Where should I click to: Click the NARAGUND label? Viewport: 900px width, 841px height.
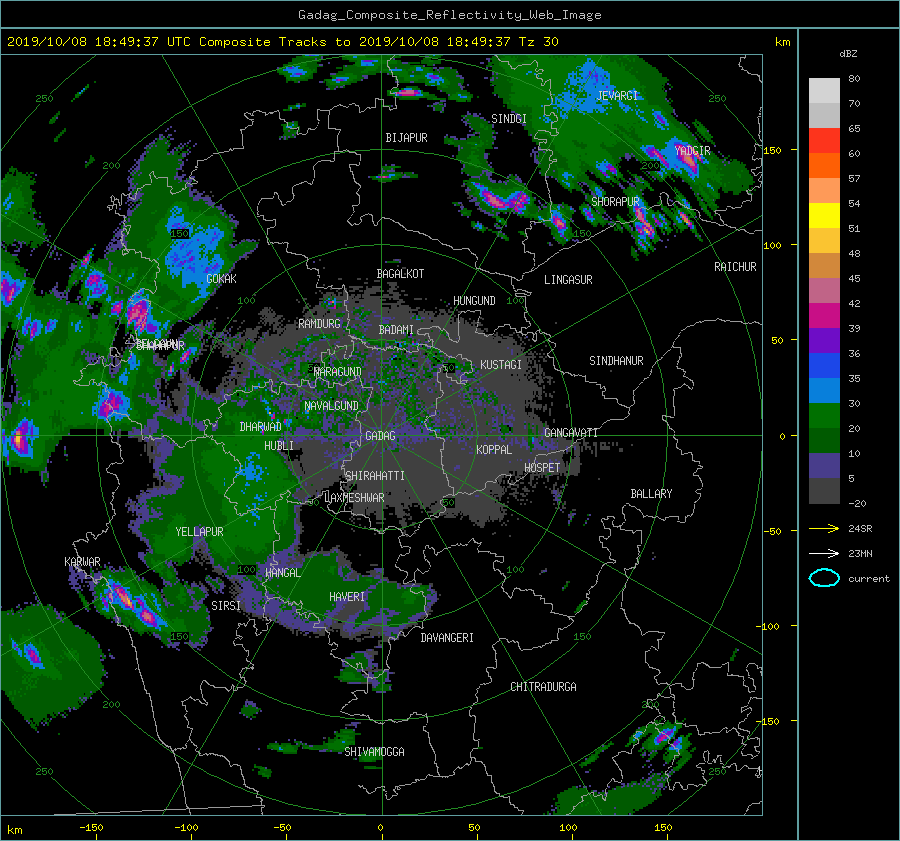pos(338,372)
